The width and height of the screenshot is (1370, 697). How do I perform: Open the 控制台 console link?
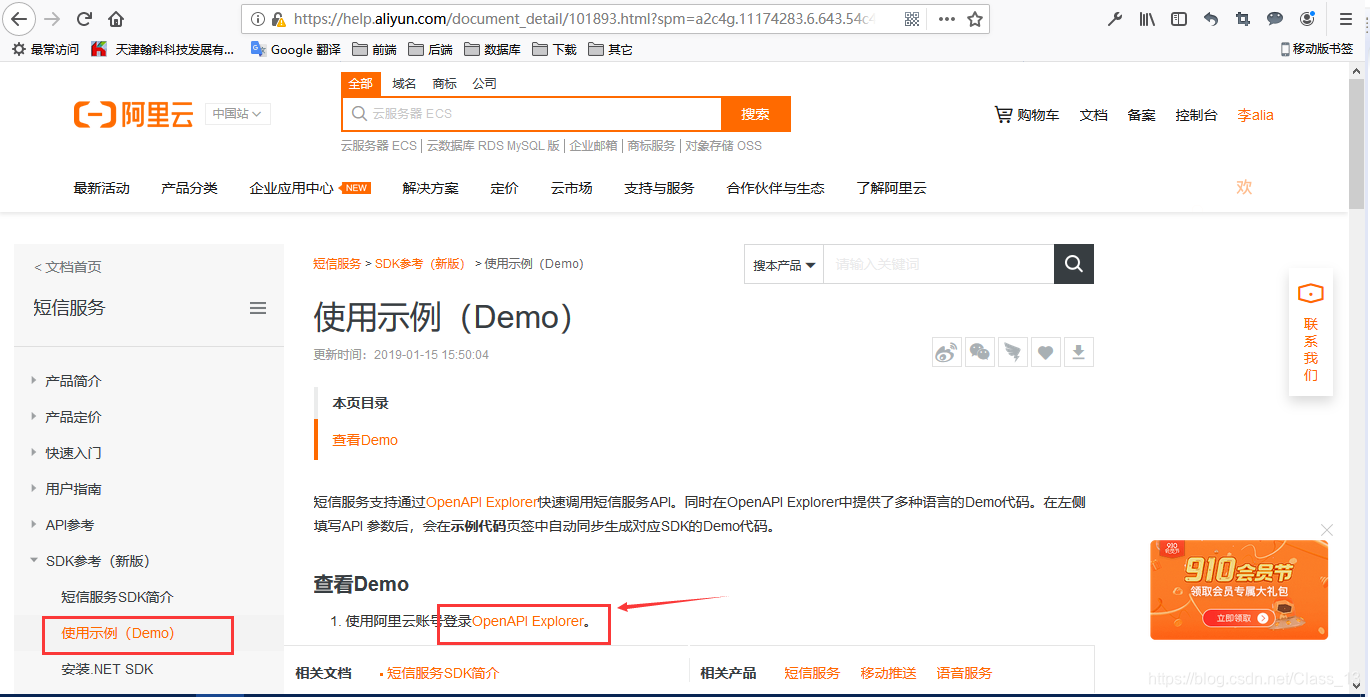click(1196, 115)
